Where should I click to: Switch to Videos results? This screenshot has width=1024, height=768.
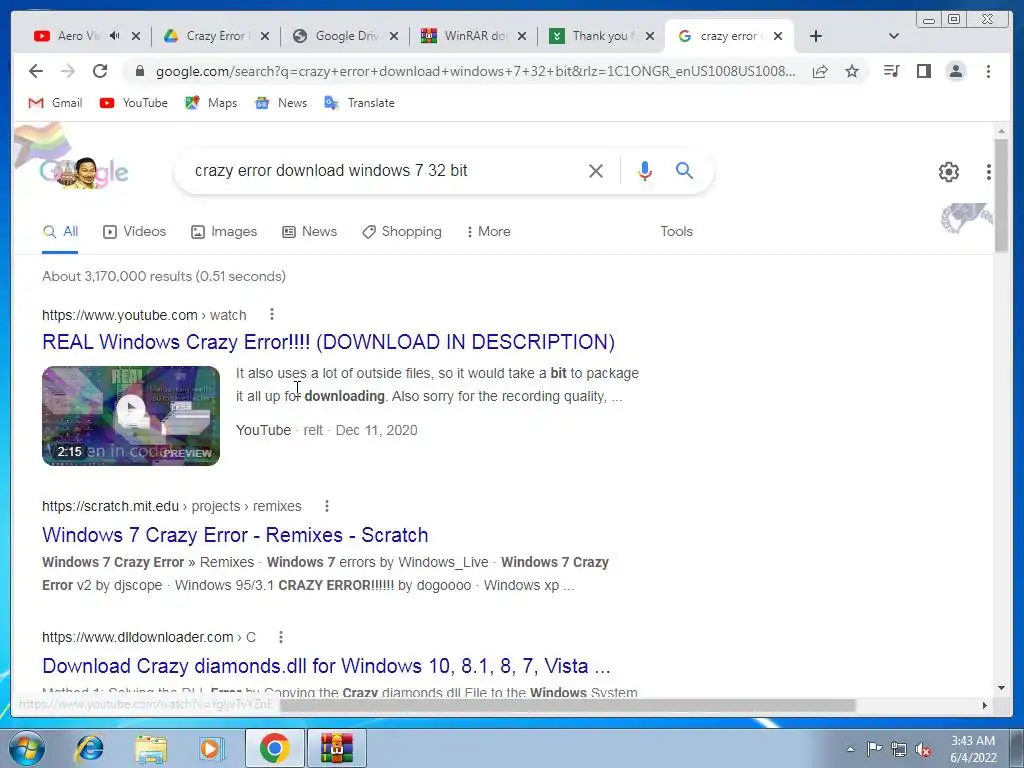coord(135,231)
